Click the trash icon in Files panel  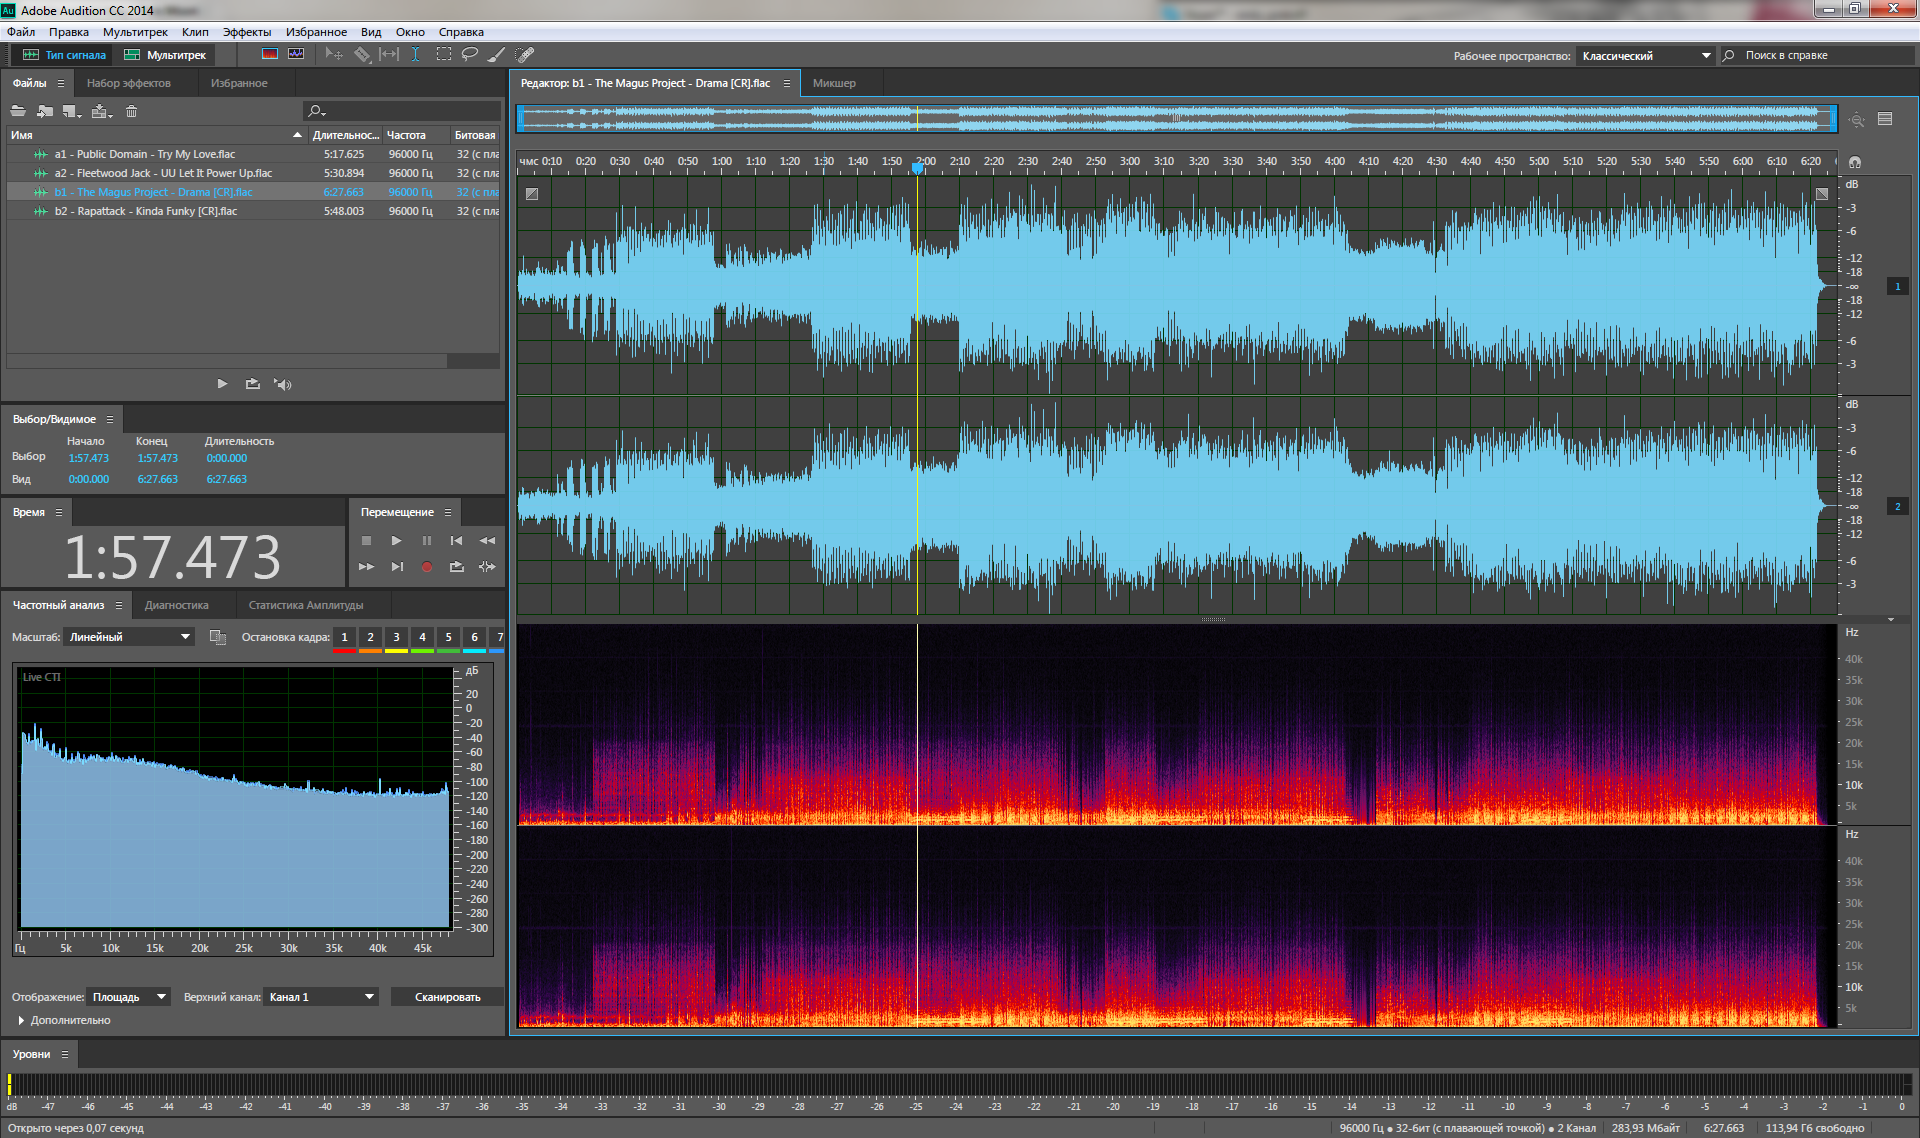[131, 111]
